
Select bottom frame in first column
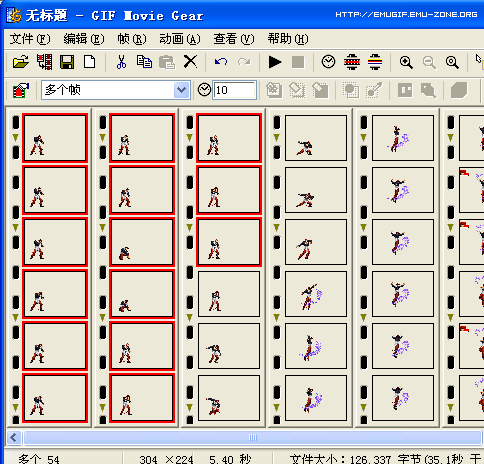point(55,398)
